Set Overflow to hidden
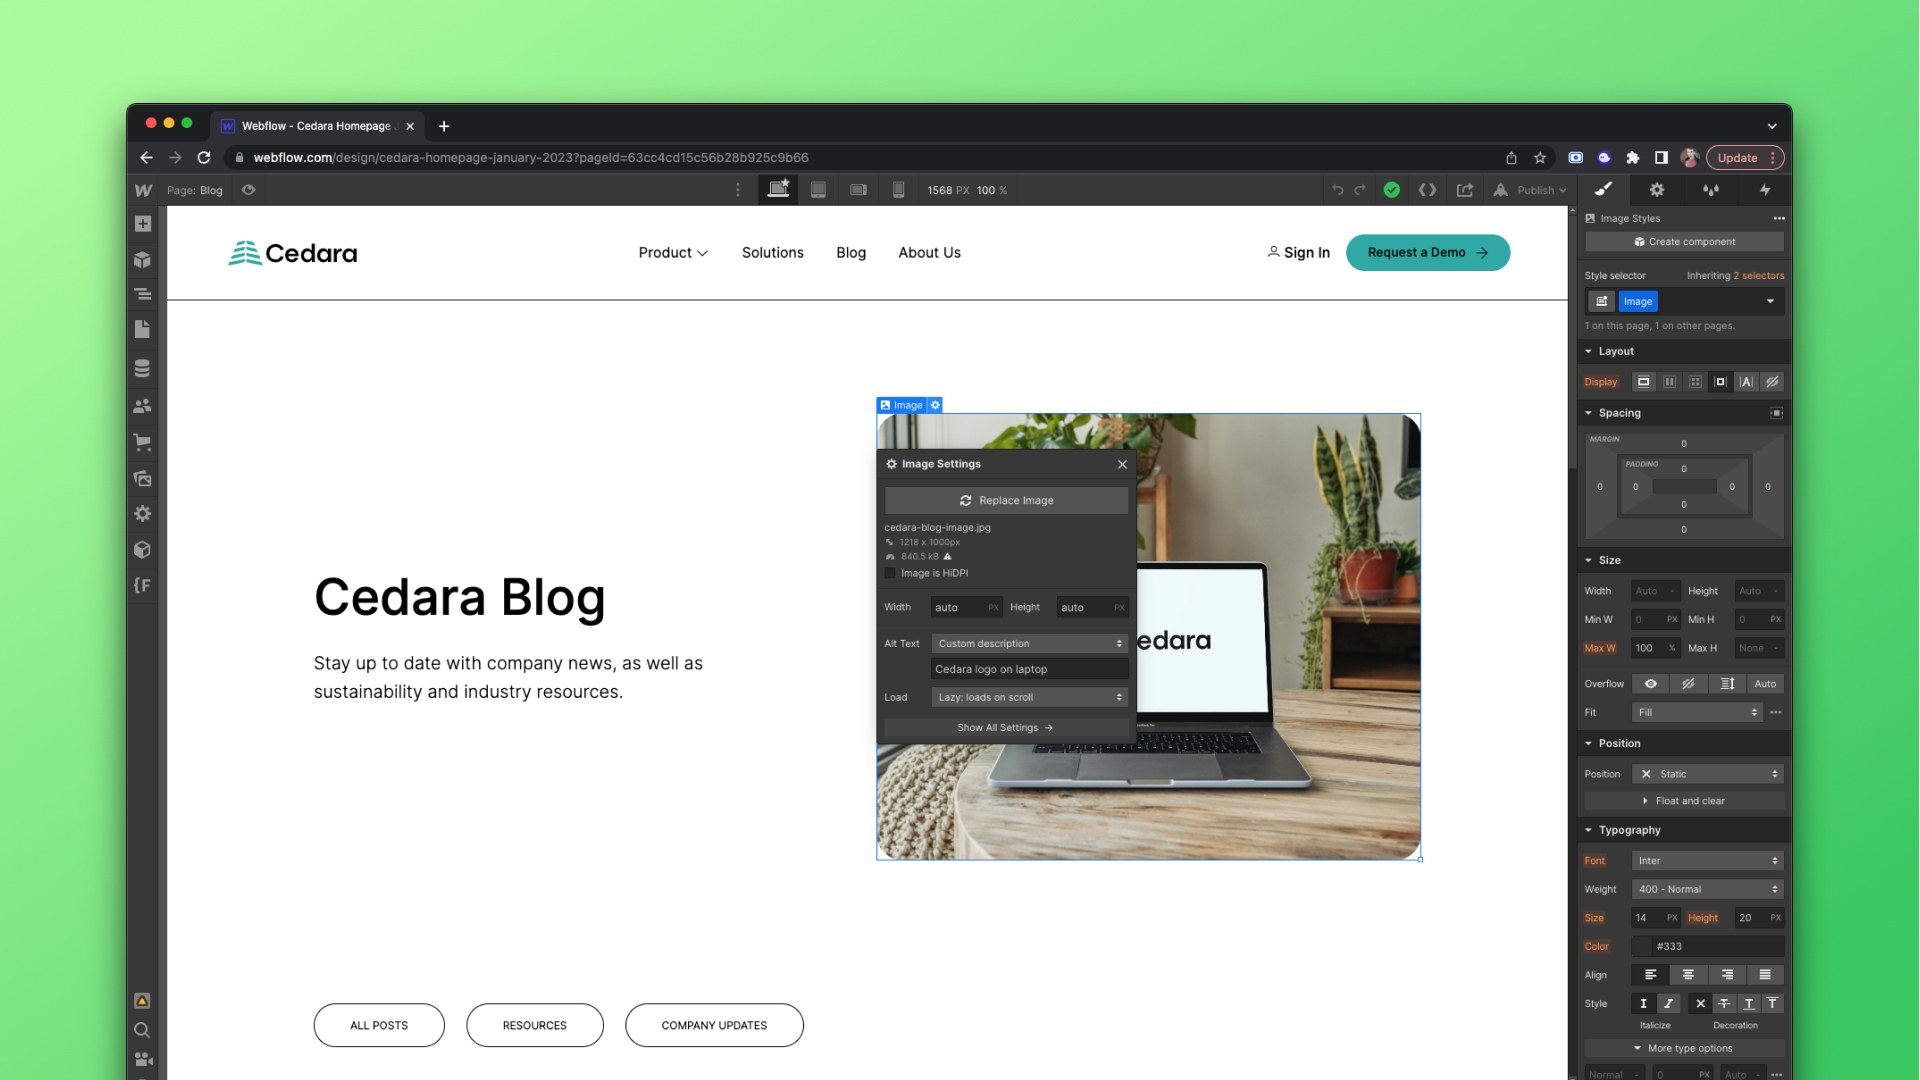Viewport: 1920px width, 1080px height. click(x=1689, y=684)
